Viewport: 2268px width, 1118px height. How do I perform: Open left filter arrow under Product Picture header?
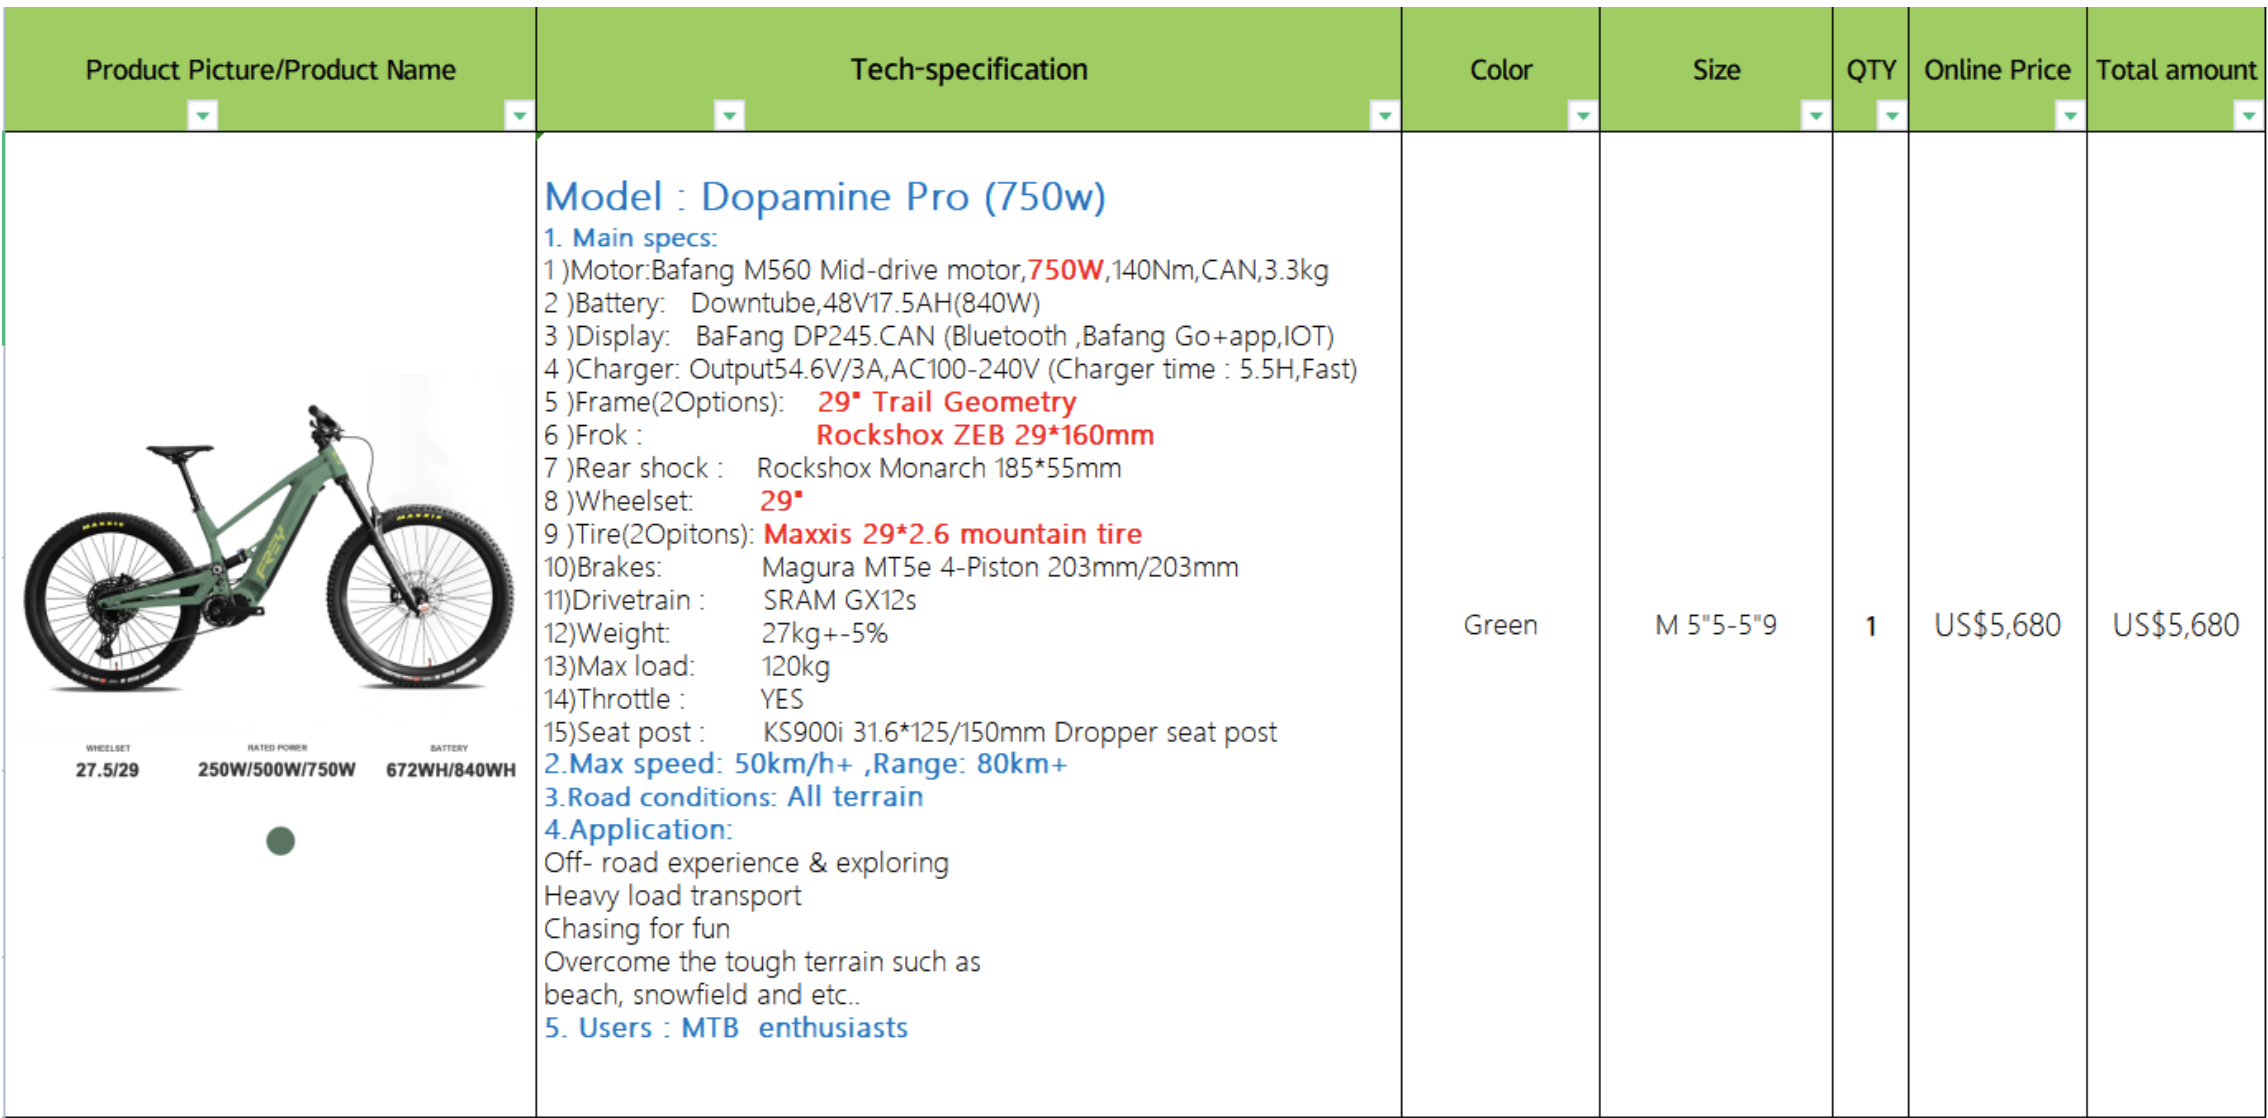click(203, 116)
